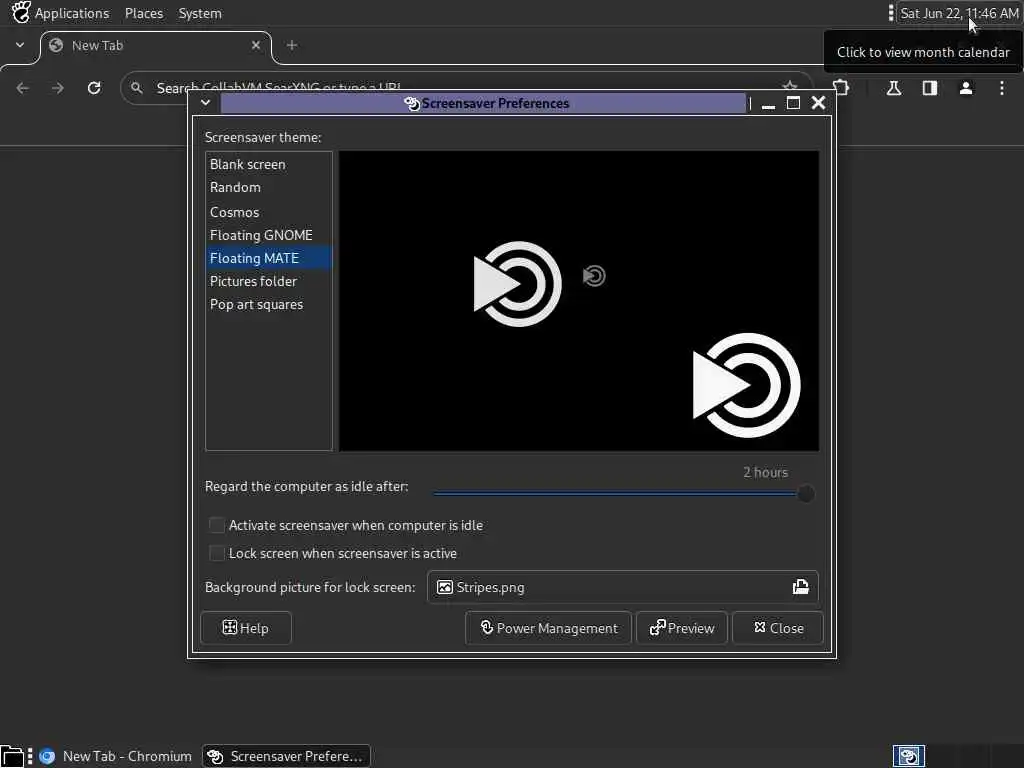Click the Chromium back arrow
The width and height of the screenshot is (1024, 768).
tap(23, 88)
